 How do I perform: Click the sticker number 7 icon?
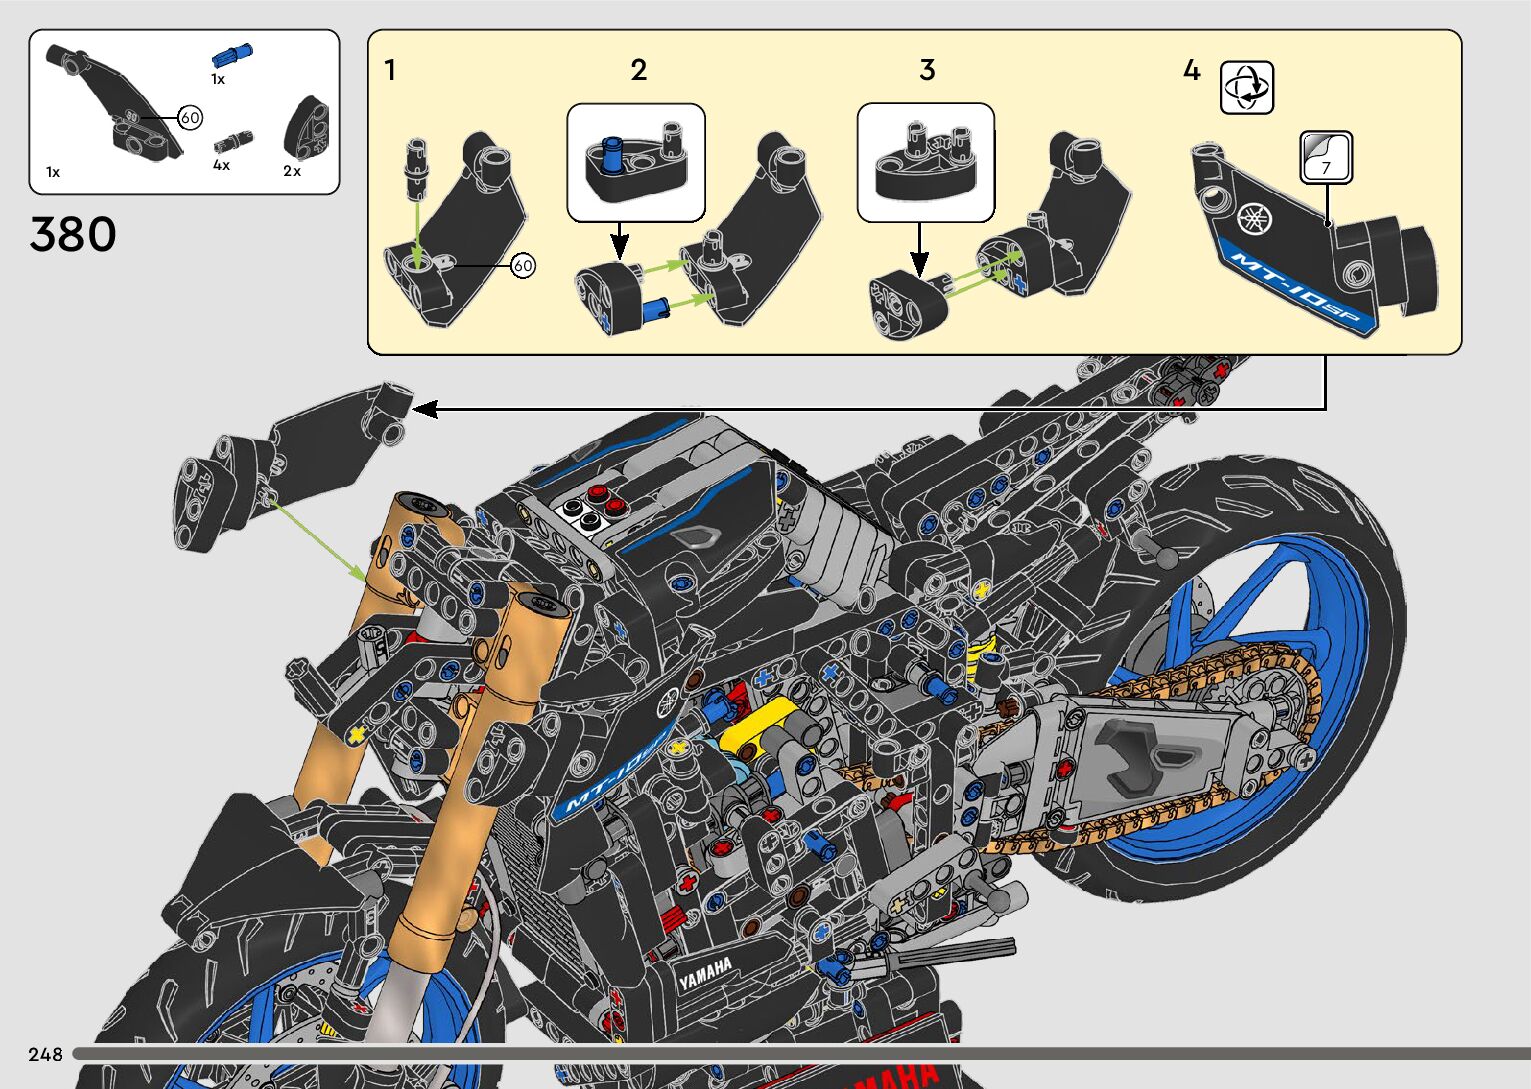(1326, 158)
